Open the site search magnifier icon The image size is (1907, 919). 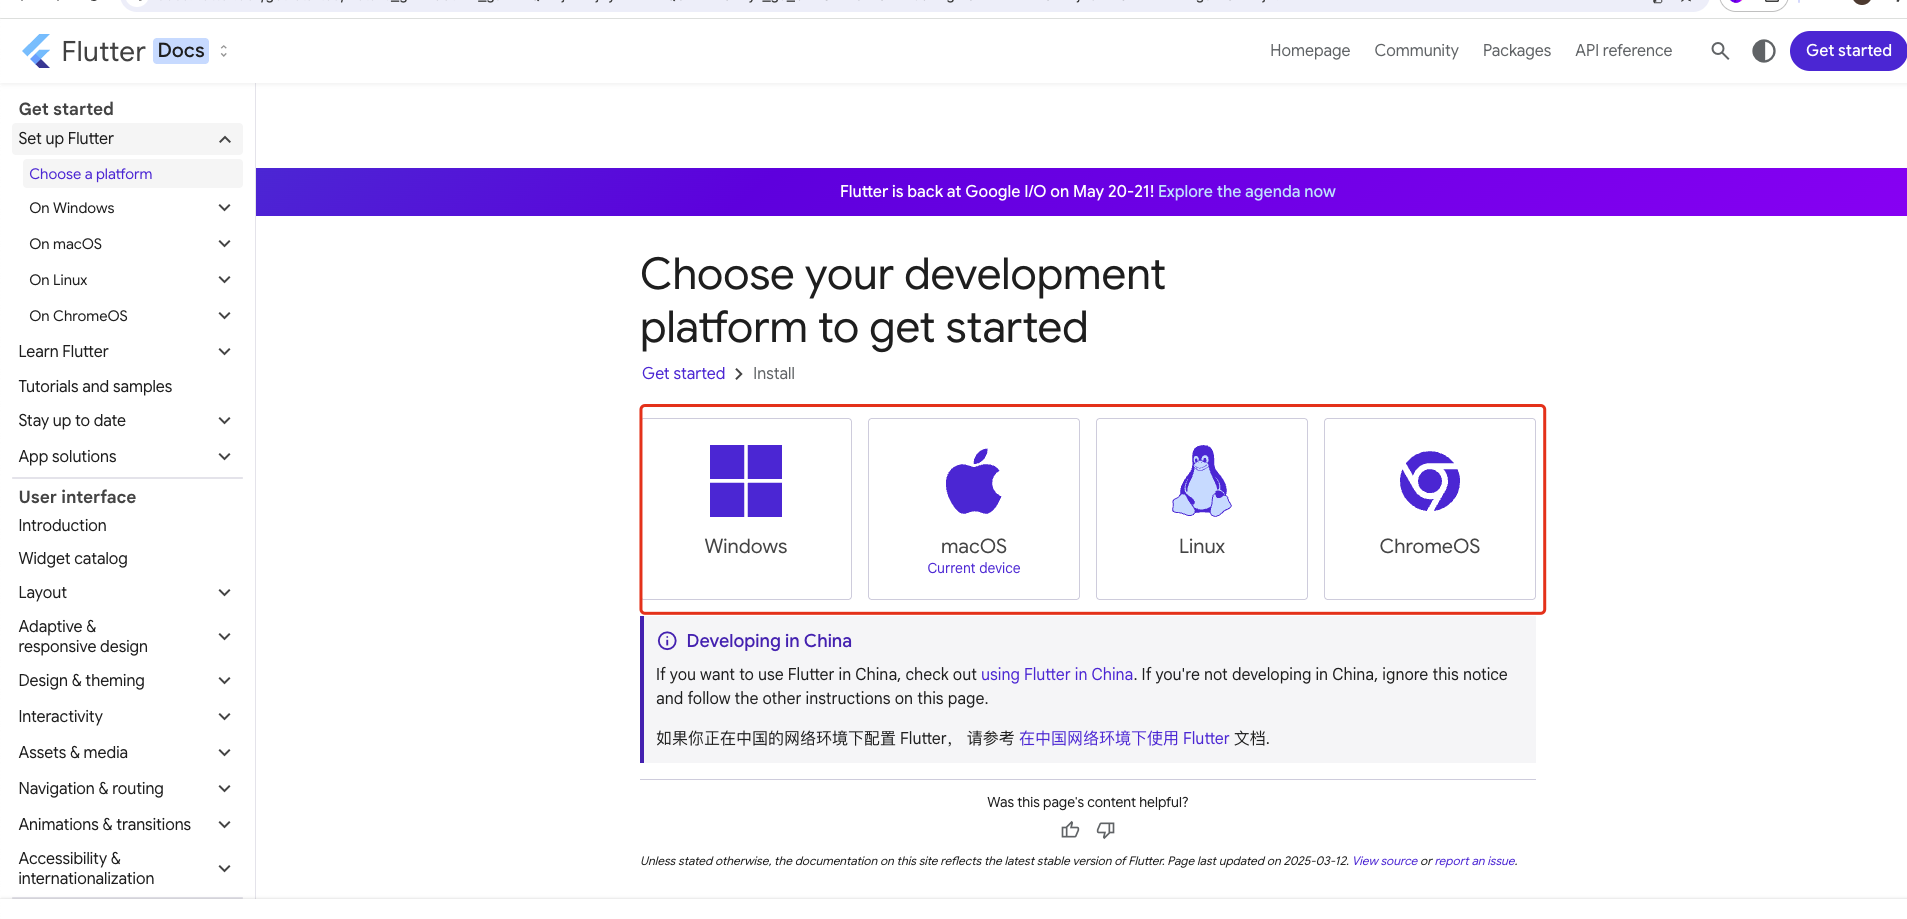pyautogui.click(x=1720, y=50)
